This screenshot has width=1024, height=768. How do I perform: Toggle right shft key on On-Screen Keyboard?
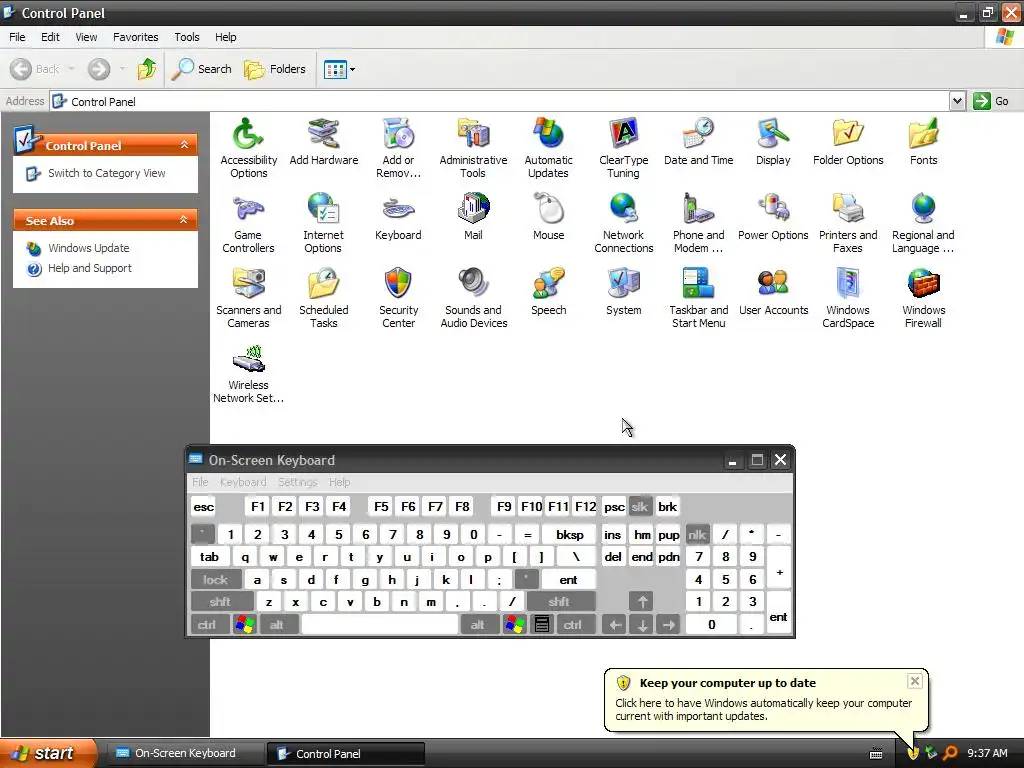[x=561, y=601]
